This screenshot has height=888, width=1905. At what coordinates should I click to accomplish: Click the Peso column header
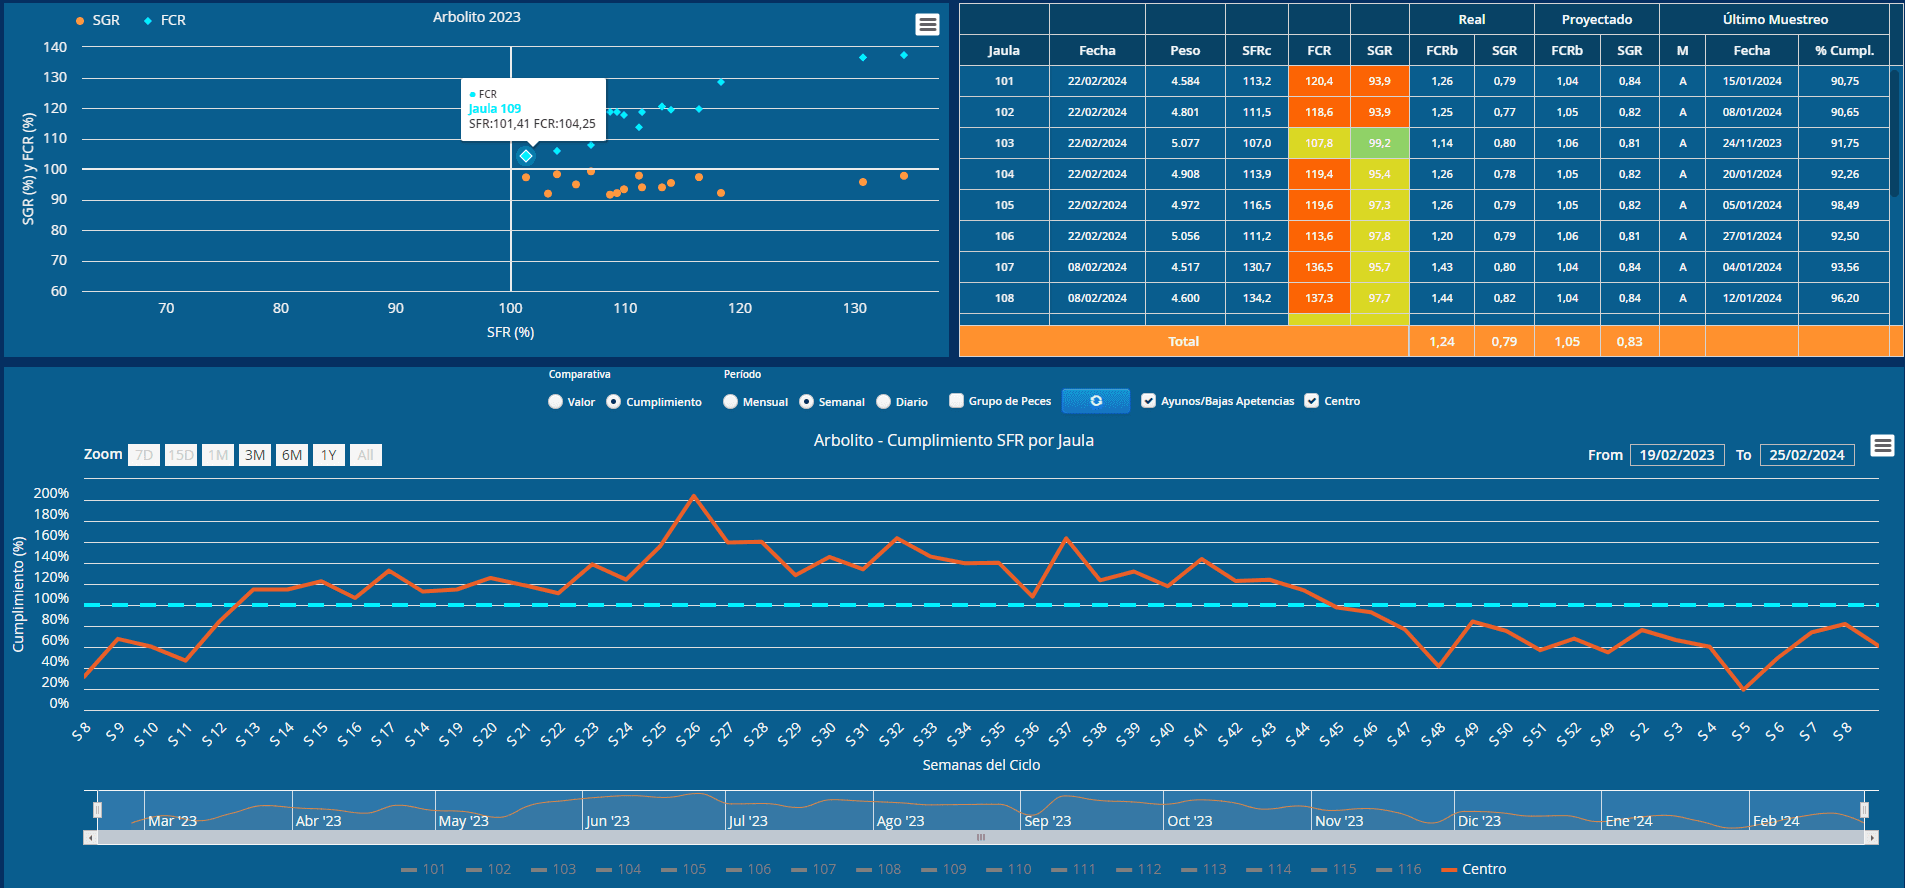click(x=1185, y=50)
